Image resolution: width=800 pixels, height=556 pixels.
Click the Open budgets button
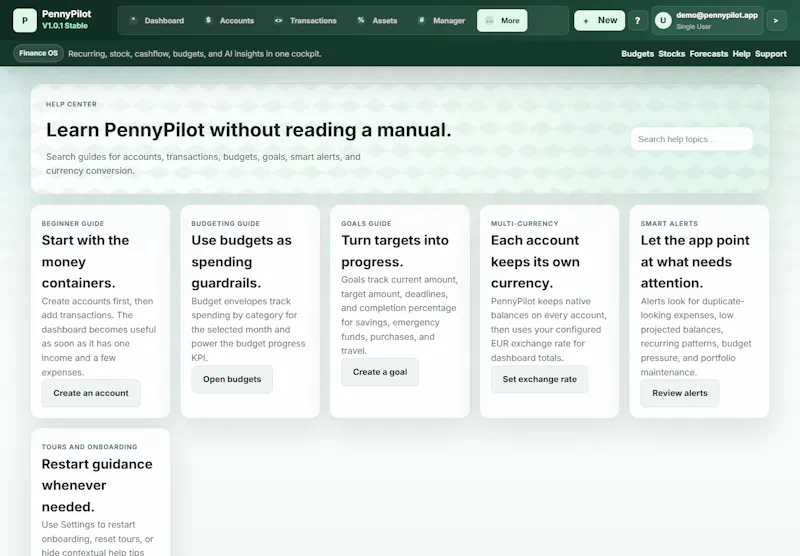point(232,379)
